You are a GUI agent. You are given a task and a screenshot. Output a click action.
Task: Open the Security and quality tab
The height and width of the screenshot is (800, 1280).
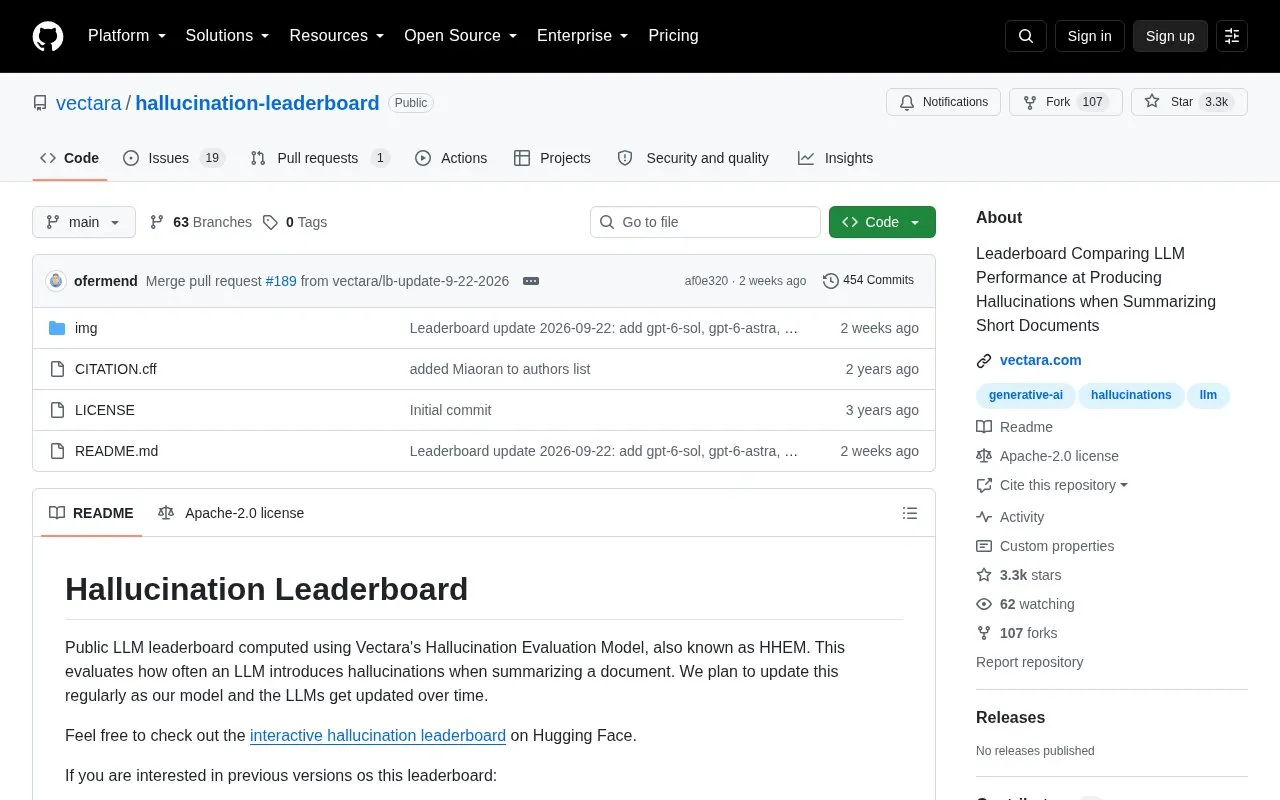693,158
